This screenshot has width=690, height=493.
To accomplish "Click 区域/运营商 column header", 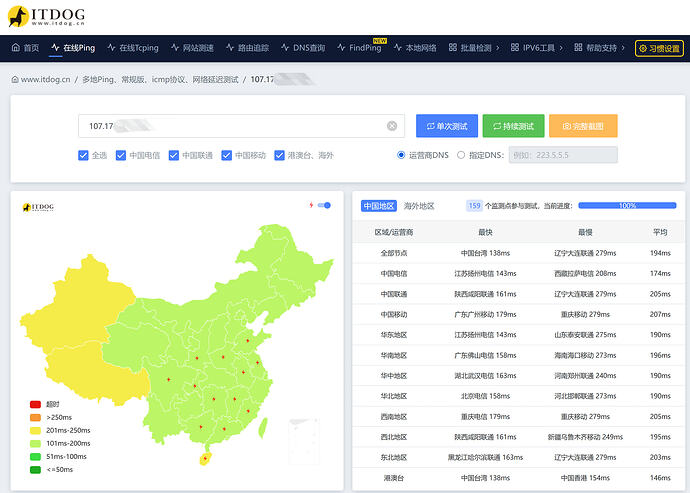I will [394, 232].
